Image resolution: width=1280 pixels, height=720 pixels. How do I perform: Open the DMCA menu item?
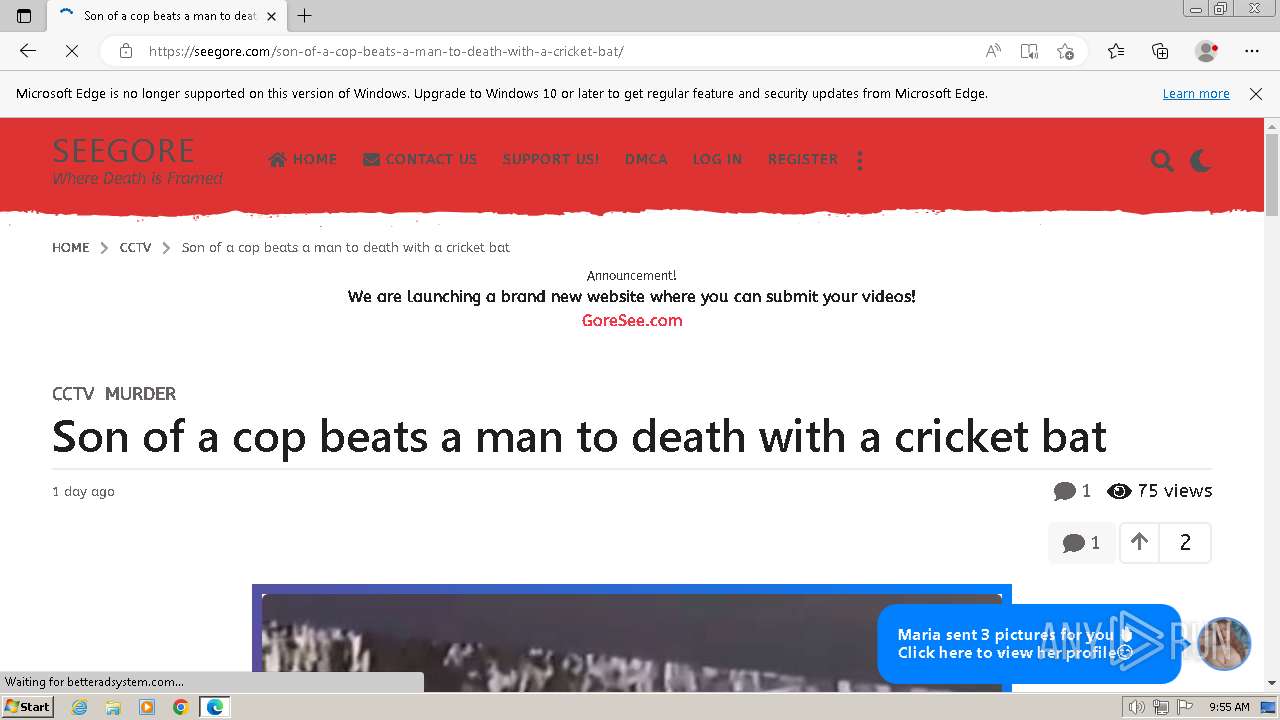coord(646,159)
